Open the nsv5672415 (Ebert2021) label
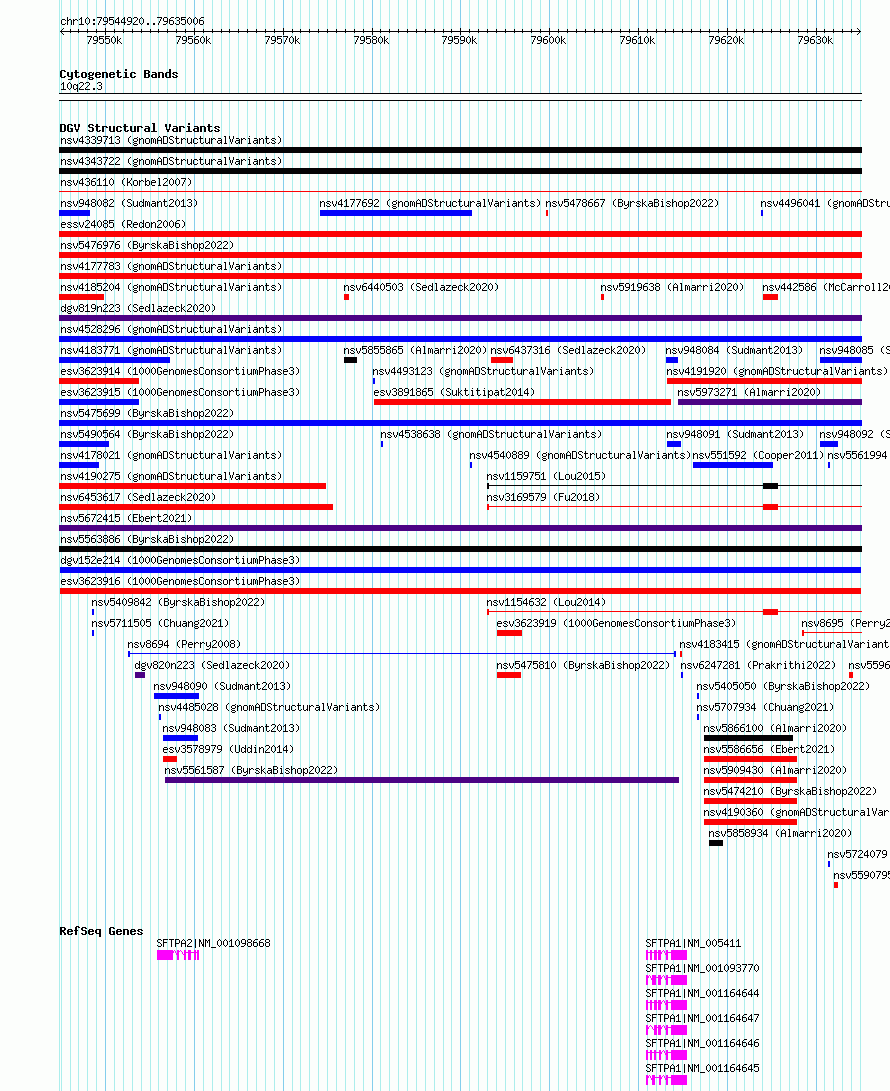Screen dimensions: 890x1091 point(126,518)
